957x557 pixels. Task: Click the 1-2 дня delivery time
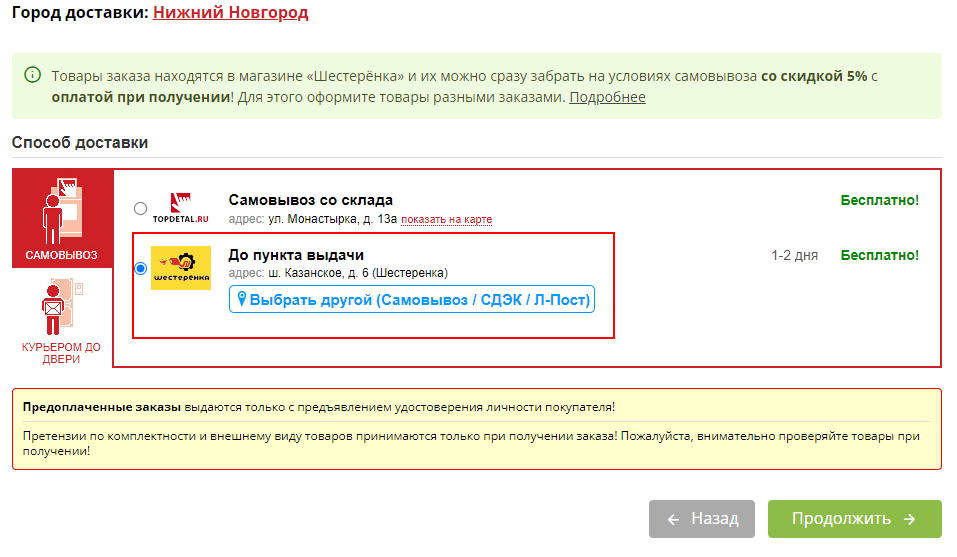click(794, 255)
